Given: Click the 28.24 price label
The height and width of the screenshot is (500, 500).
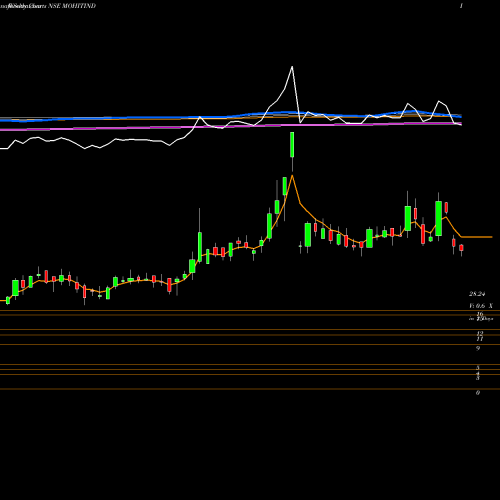Looking at the screenshot, I should tap(477, 294).
